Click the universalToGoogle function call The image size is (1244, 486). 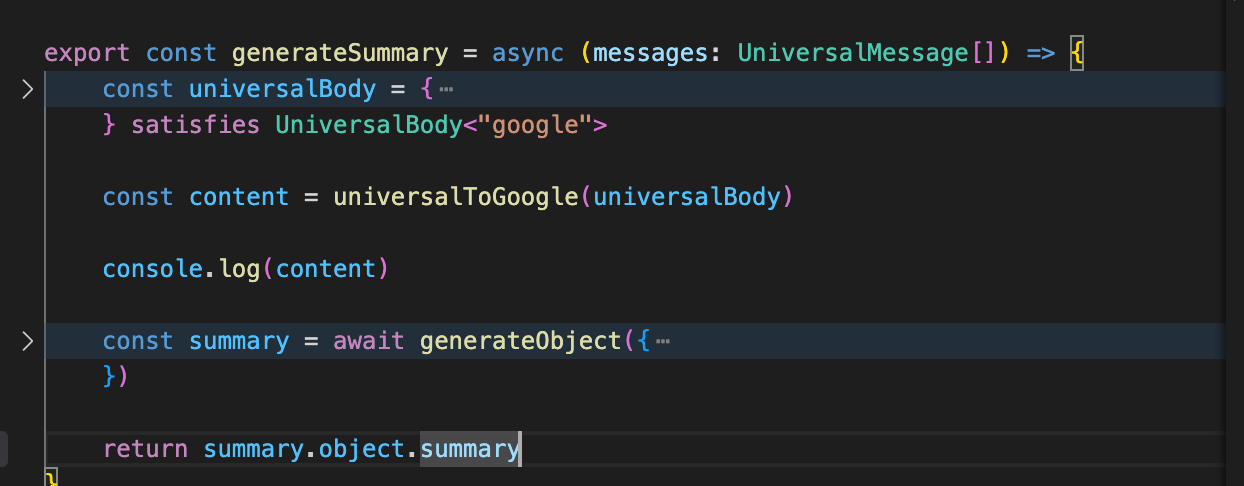pyautogui.click(x=455, y=197)
